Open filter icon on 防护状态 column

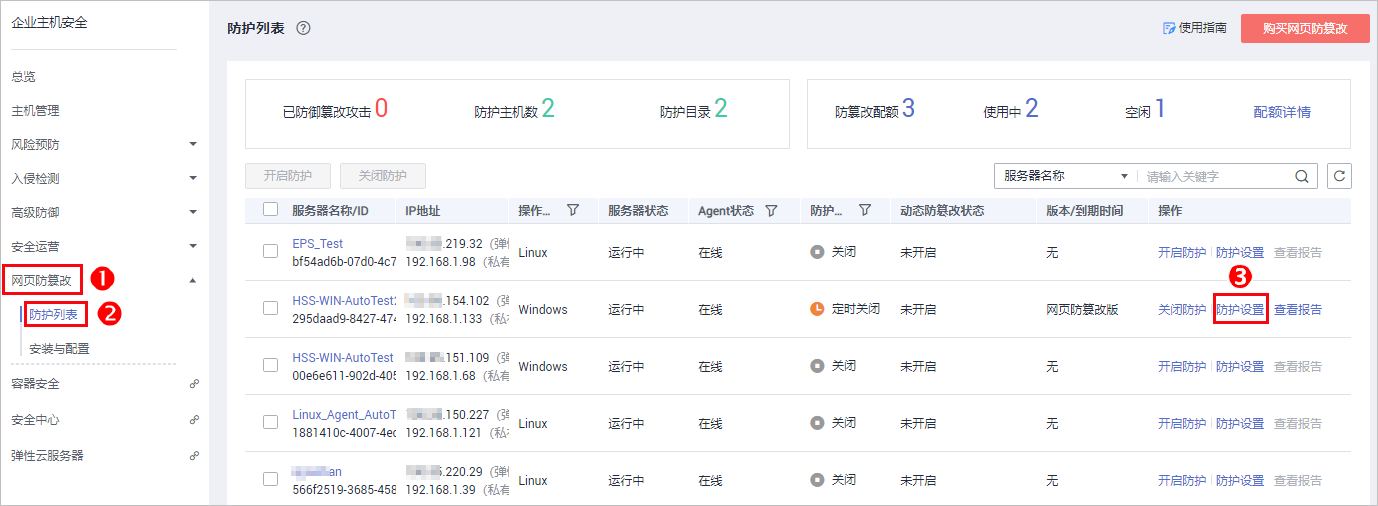tap(865, 211)
